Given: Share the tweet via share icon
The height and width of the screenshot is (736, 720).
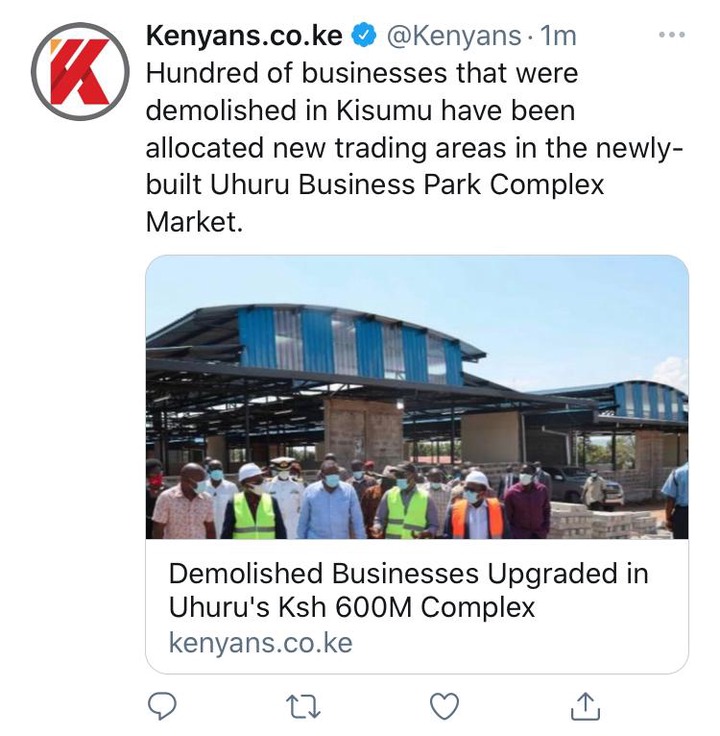Looking at the screenshot, I should pyautogui.click(x=585, y=706).
